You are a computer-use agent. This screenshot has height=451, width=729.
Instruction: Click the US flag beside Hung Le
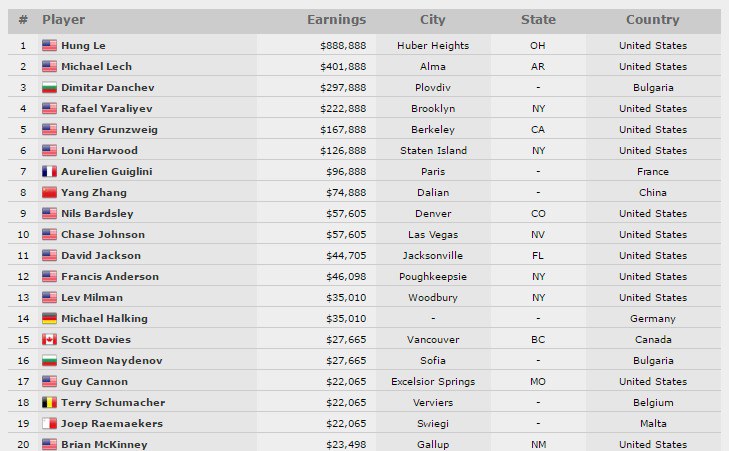[49, 45]
